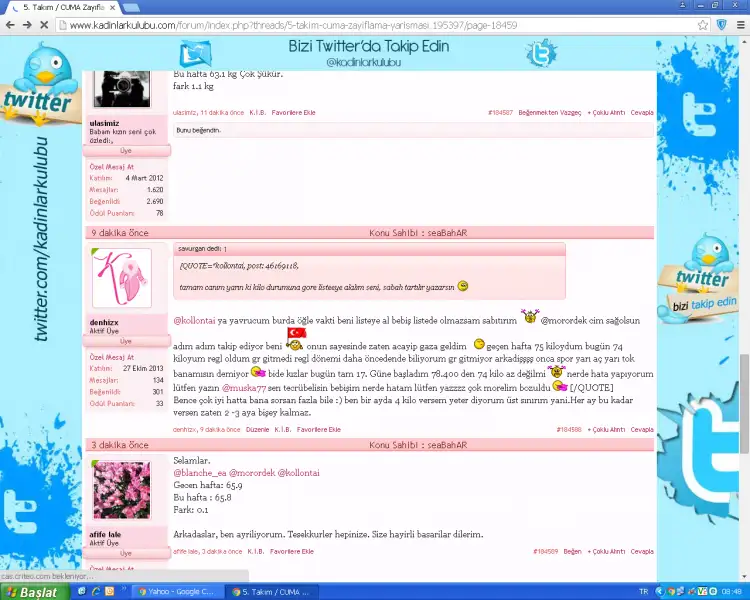
Task: Click '+ Çoklu Alıntı' on post #184589
Action: click(606, 552)
